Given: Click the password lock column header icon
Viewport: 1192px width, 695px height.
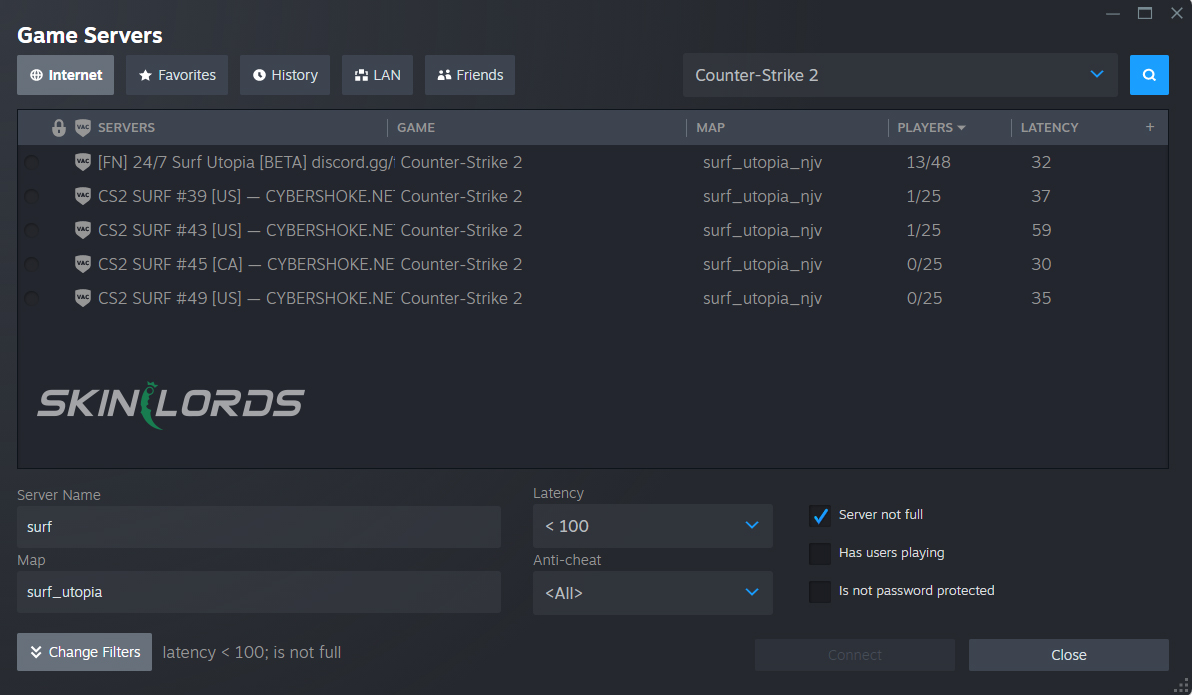Looking at the screenshot, I should (59, 128).
